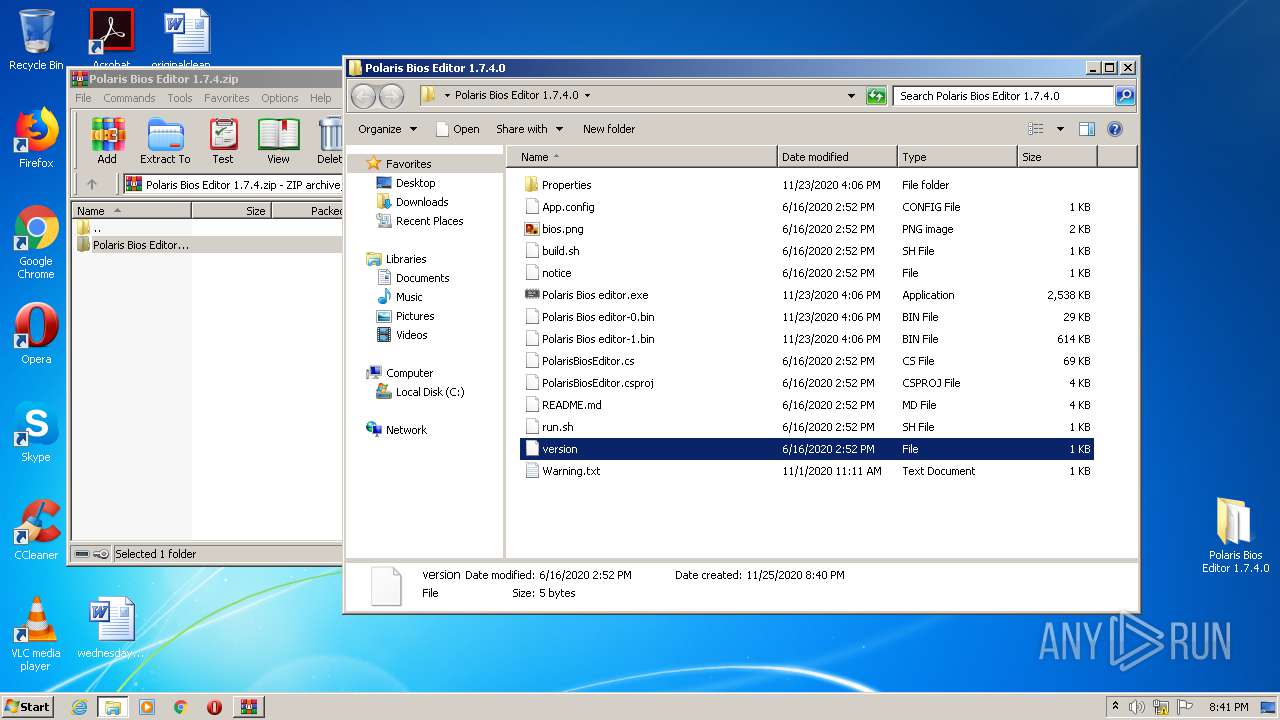
Task: Click the Explorer help question-mark icon
Action: pos(1115,129)
